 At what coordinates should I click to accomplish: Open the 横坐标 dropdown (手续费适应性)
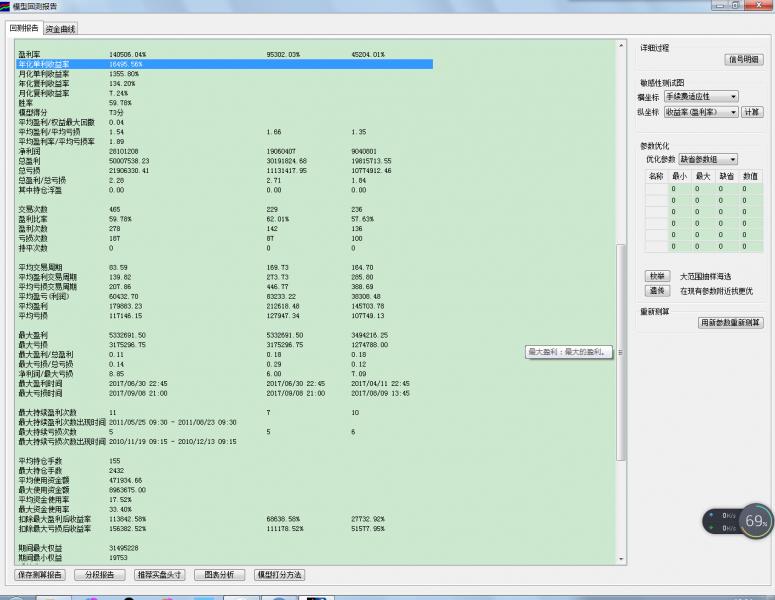coord(701,96)
